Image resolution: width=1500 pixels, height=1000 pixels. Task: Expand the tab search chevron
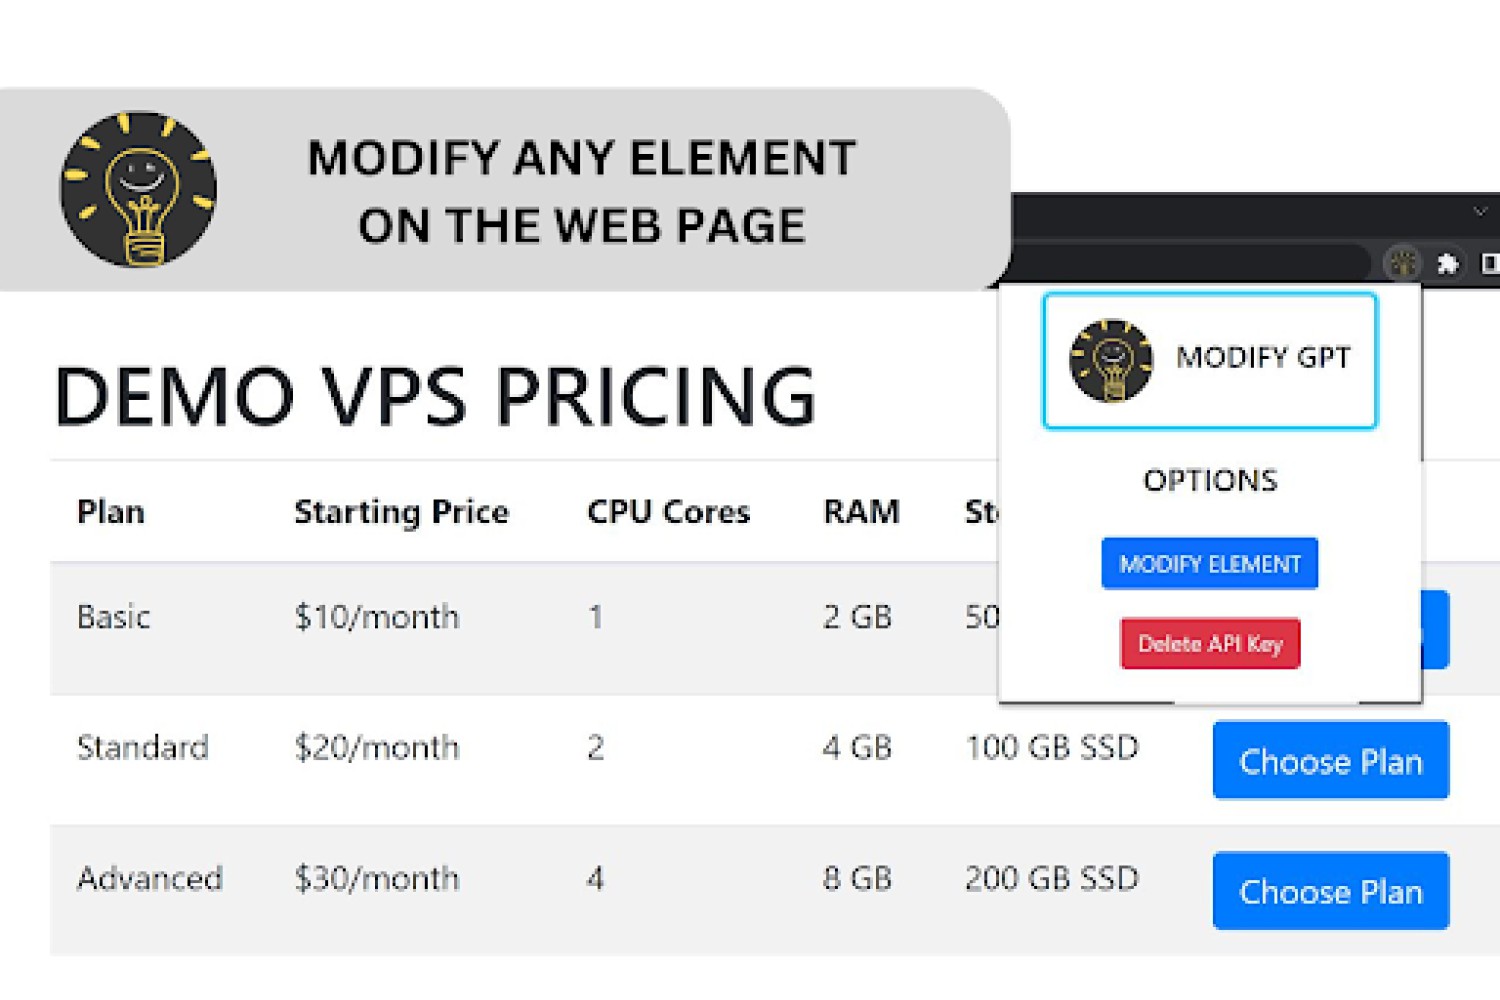1480,211
